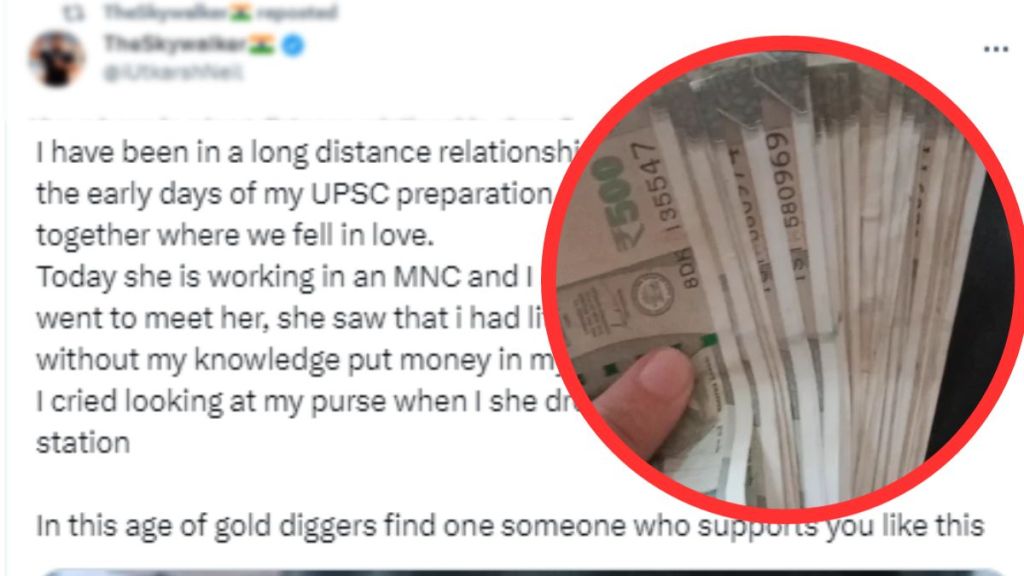Open the three-dot more options menu
This screenshot has height=576, width=1024.
[995, 50]
